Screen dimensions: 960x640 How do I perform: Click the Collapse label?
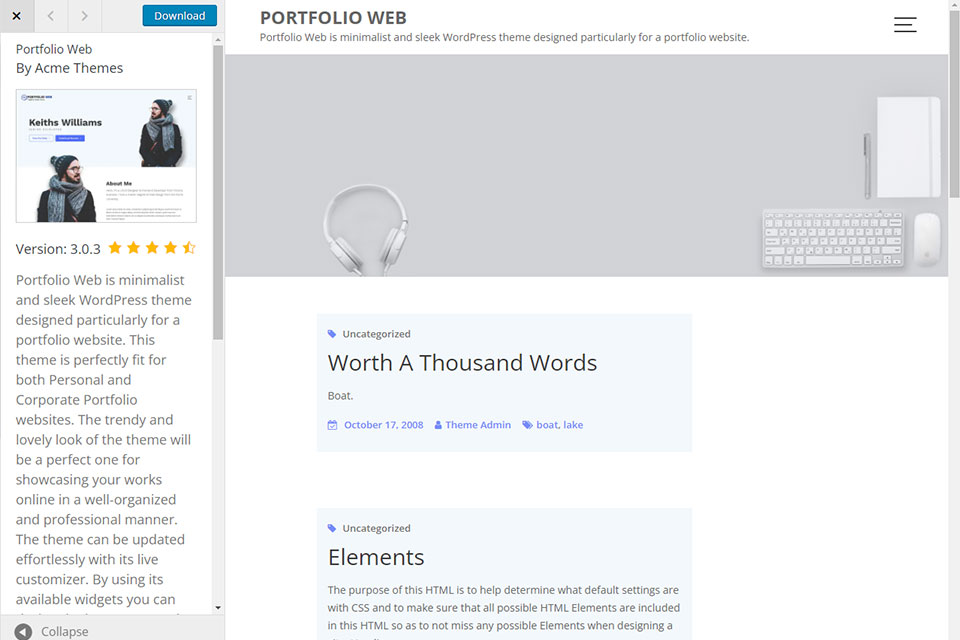tap(64, 631)
